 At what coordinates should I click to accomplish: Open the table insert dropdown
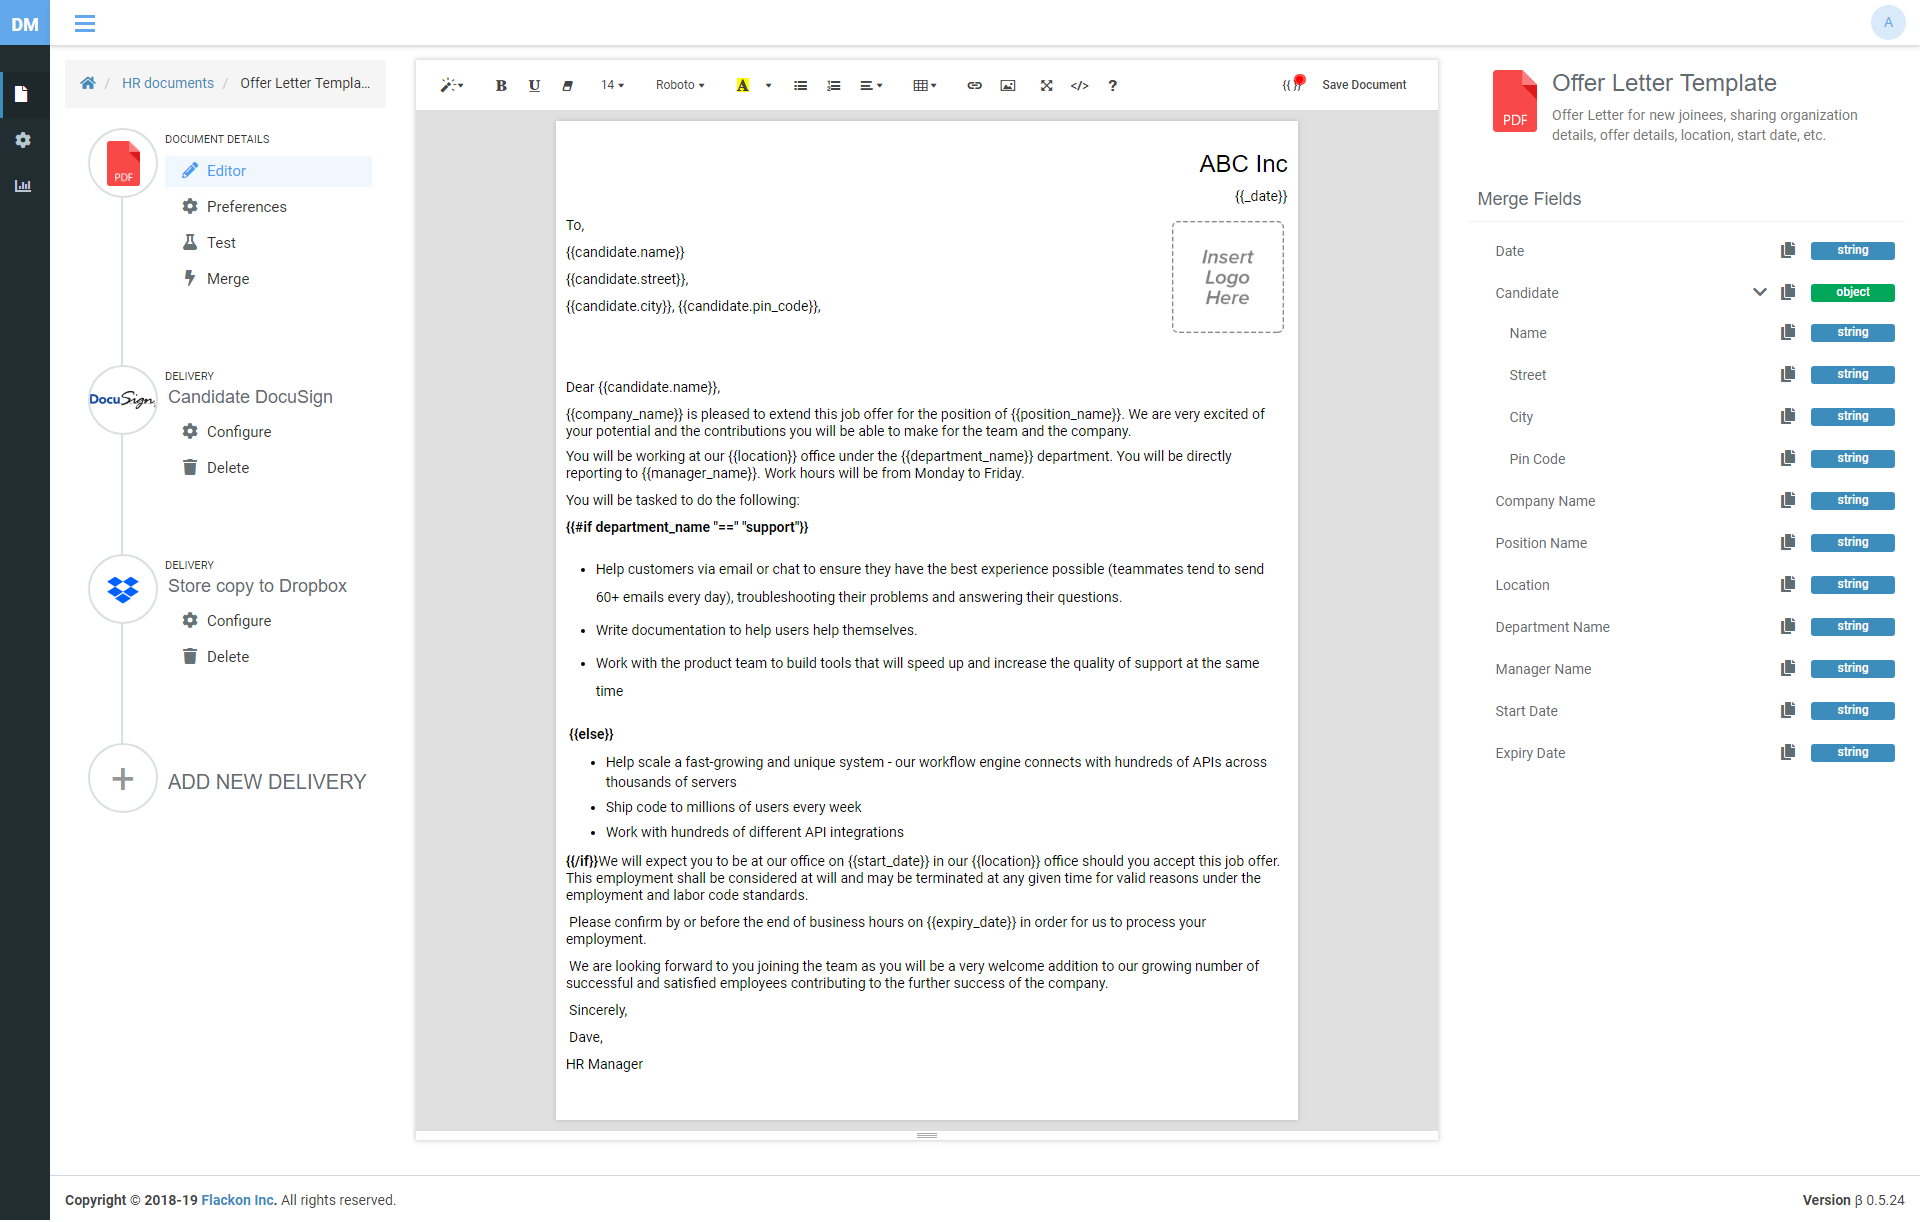point(924,86)
